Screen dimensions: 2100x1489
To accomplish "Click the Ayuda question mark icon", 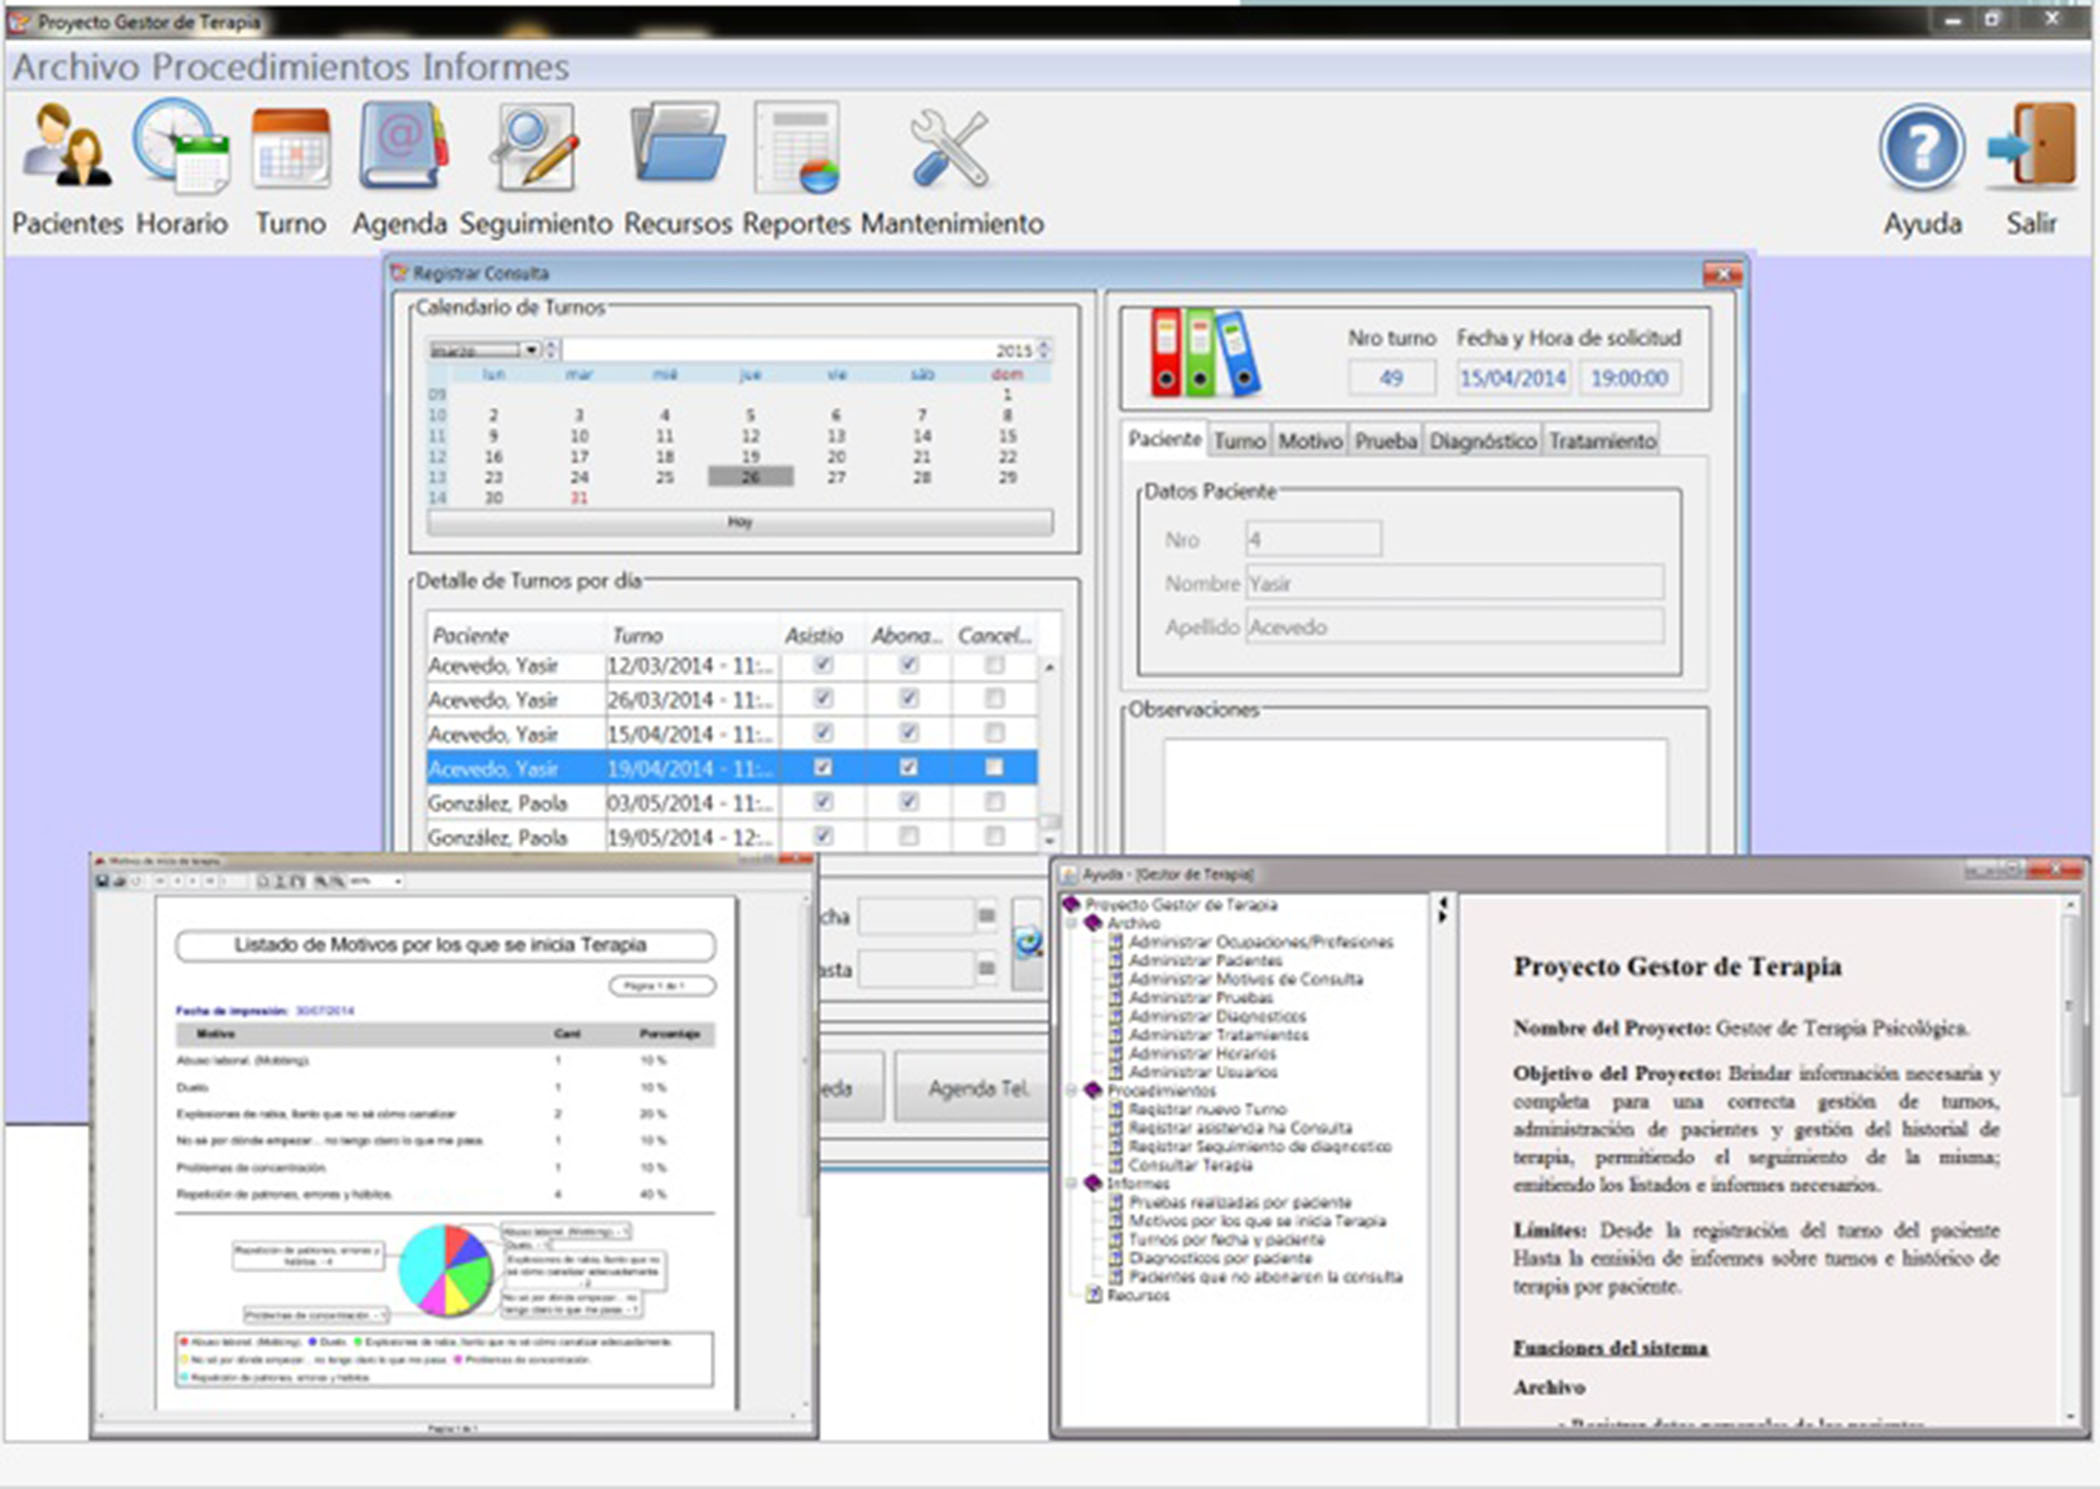I will coord(1921,148).
